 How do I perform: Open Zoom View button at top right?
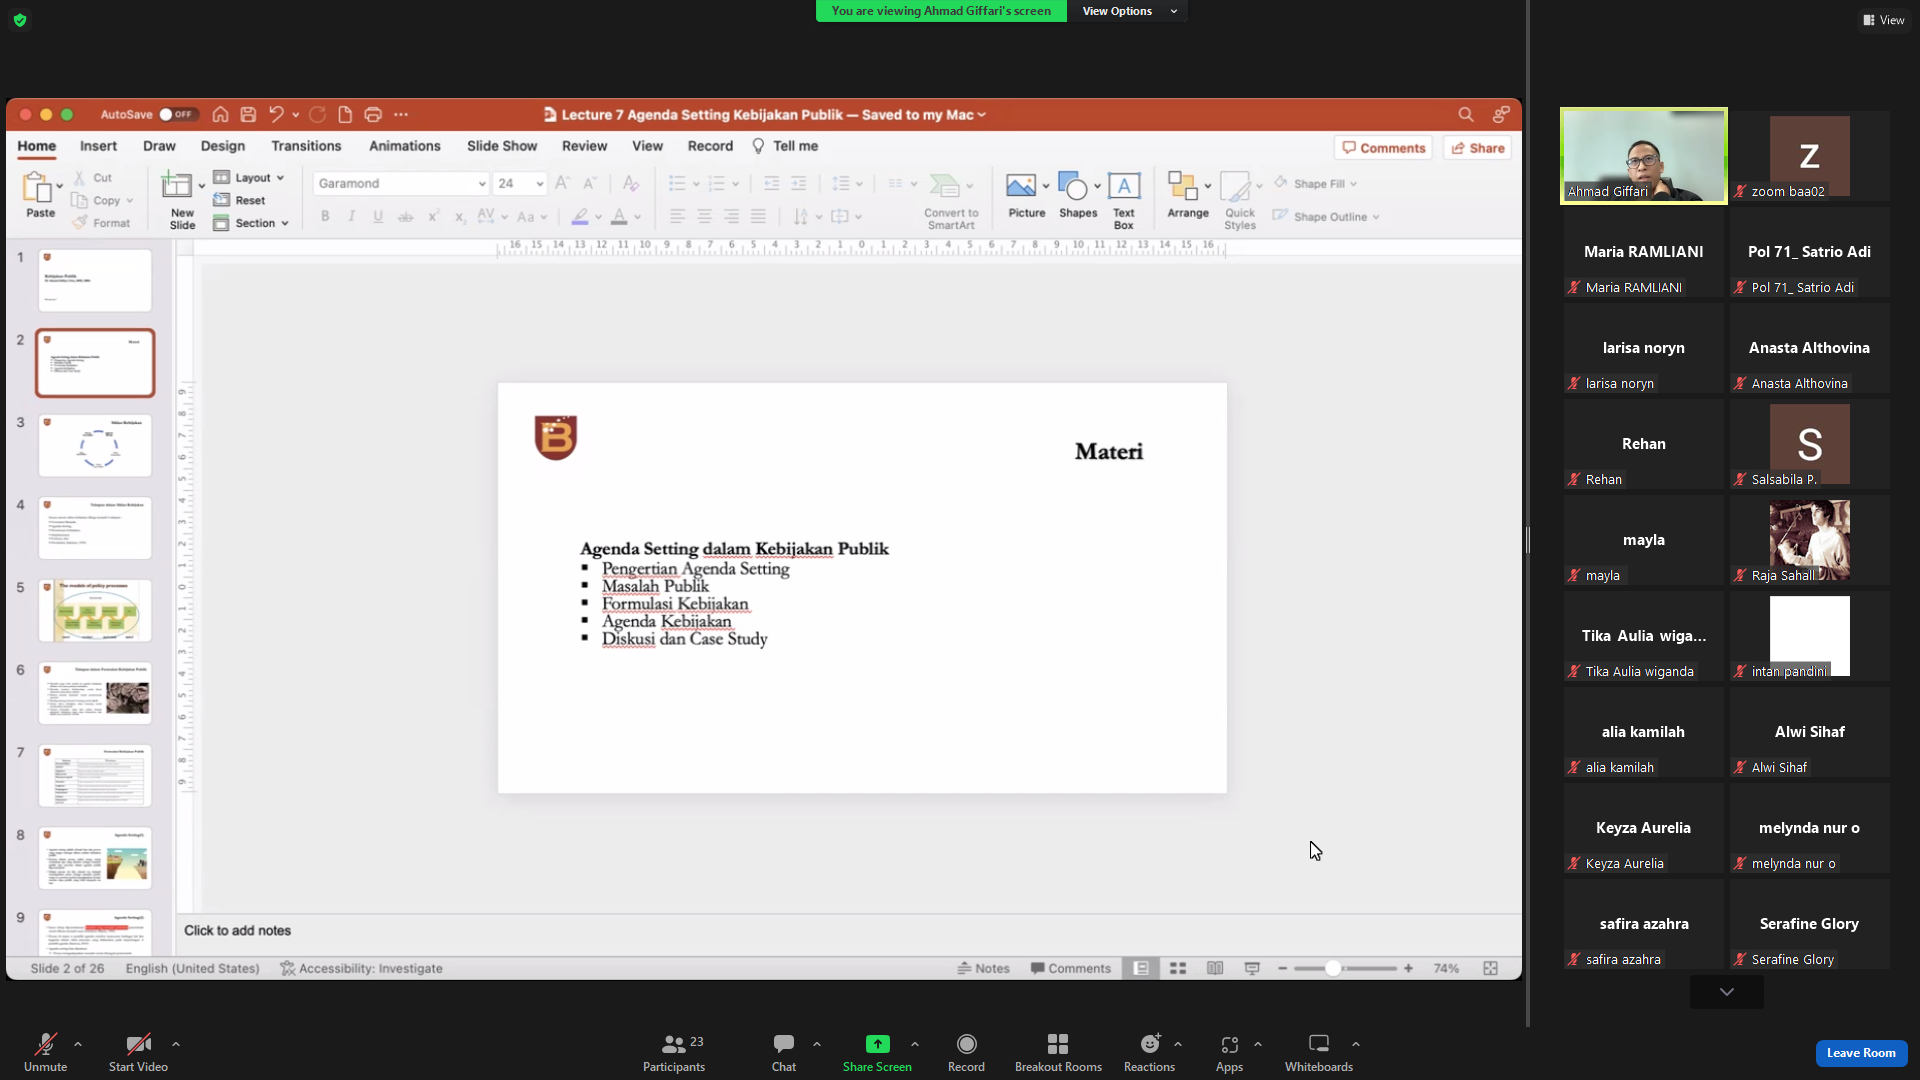[1883, 20]
